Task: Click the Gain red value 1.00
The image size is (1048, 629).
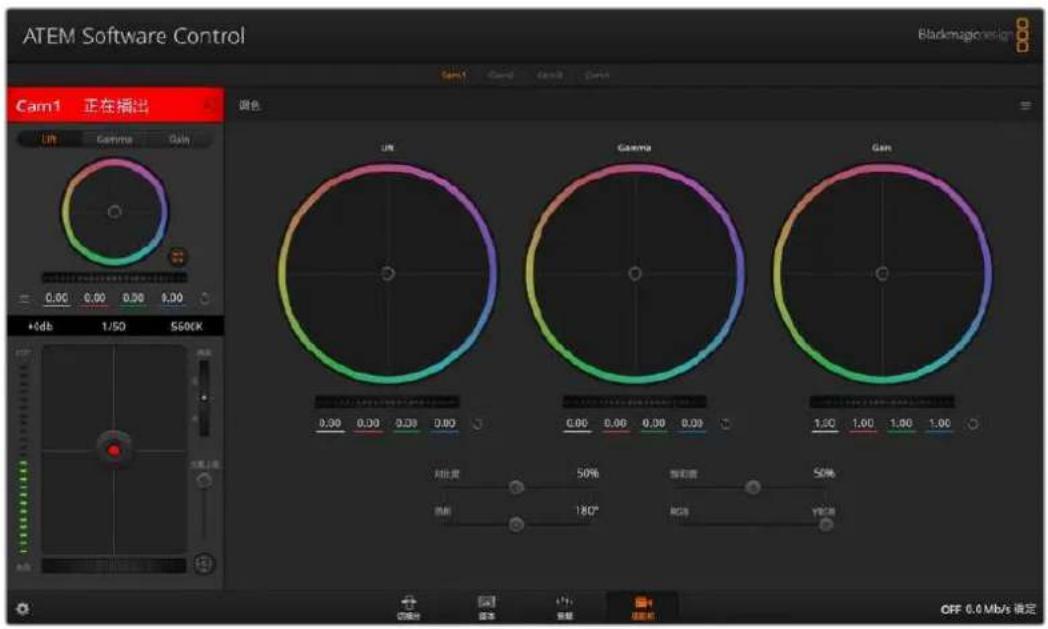Action: coord(863,424)
